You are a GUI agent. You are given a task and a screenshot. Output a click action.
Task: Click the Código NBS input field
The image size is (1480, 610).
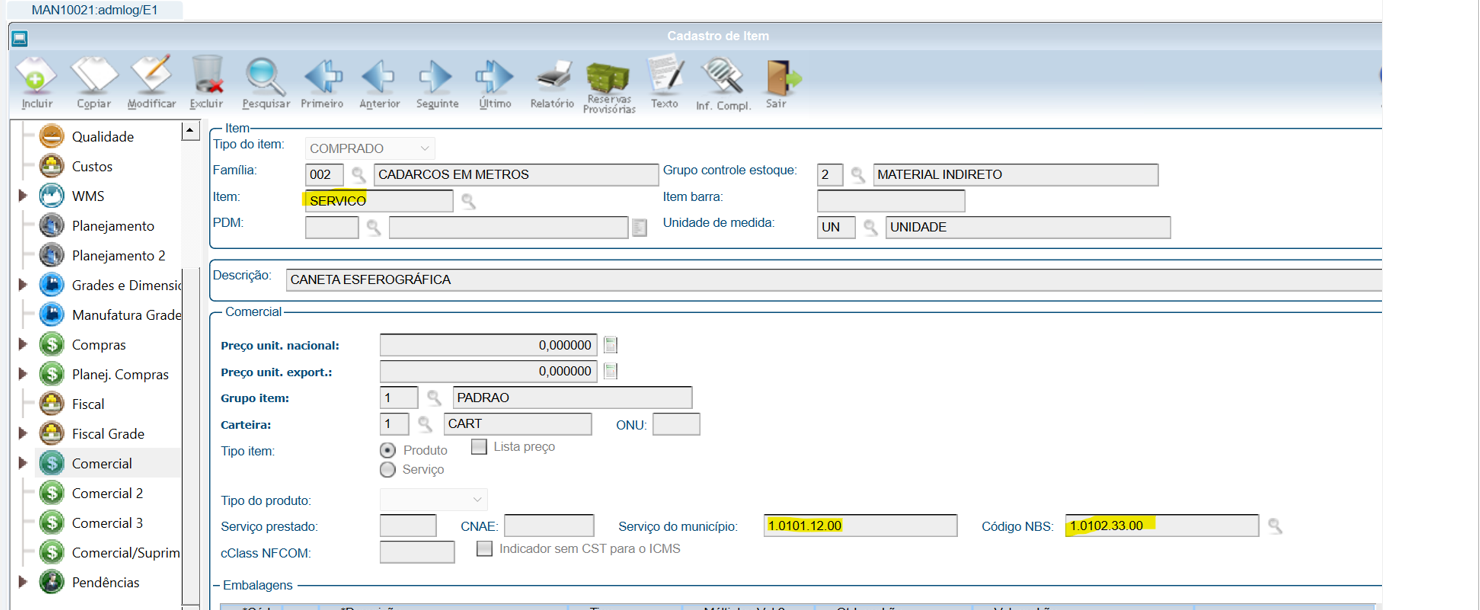[x=1162, y=525]
